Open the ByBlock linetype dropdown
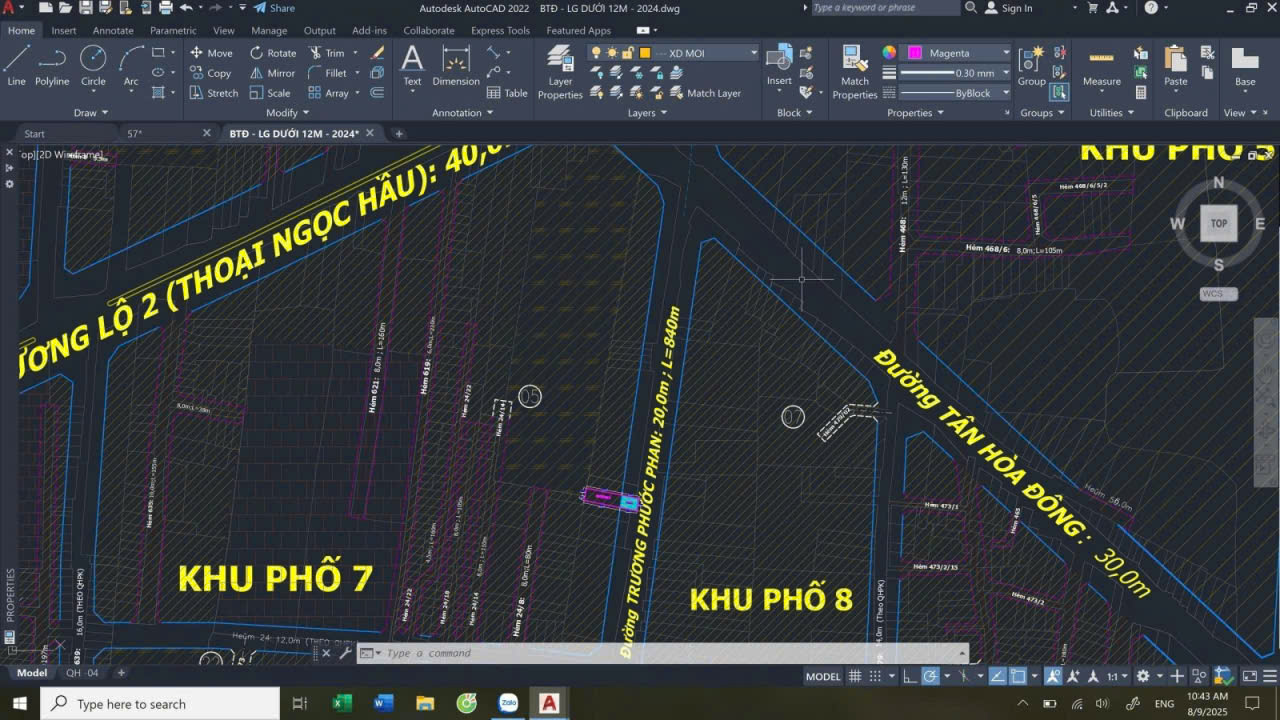1280x720 pixels. tap(1005, 93)
